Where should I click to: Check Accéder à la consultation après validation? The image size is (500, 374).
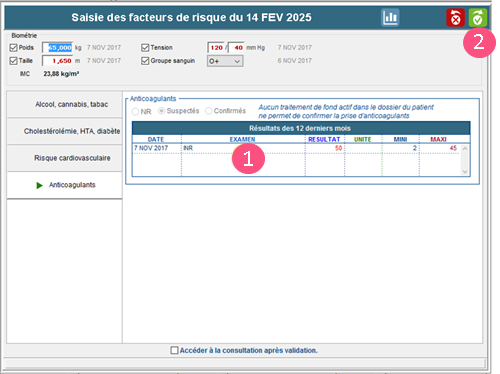coord(174,350)
